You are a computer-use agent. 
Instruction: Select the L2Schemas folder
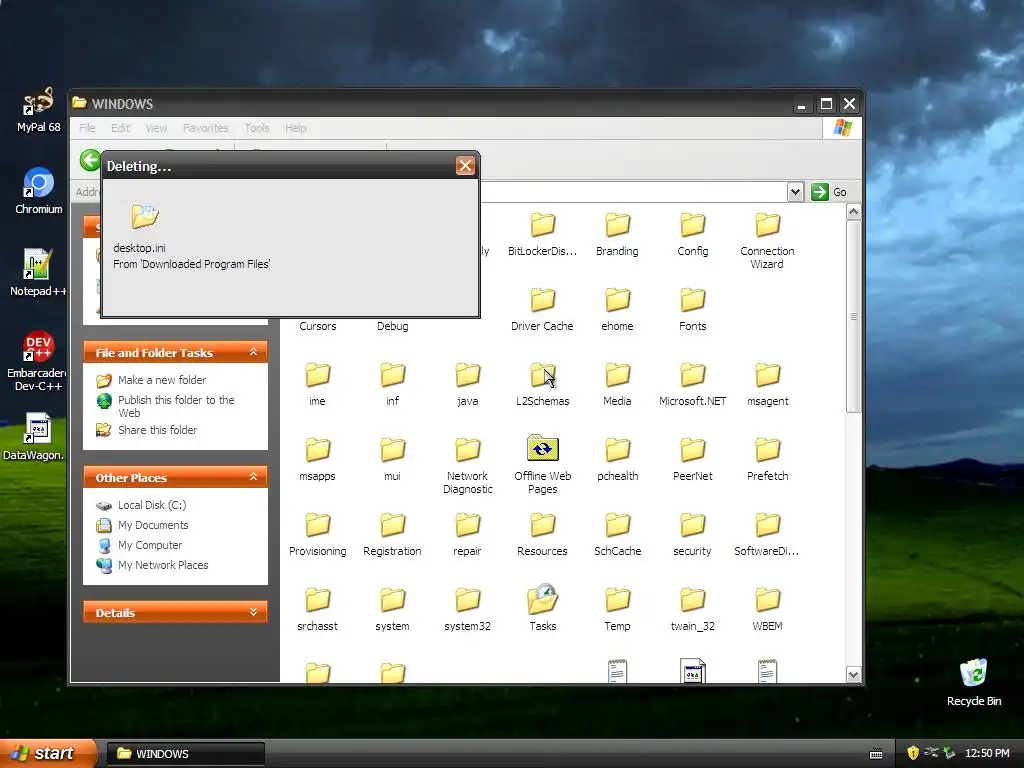(x=542, y=383)
